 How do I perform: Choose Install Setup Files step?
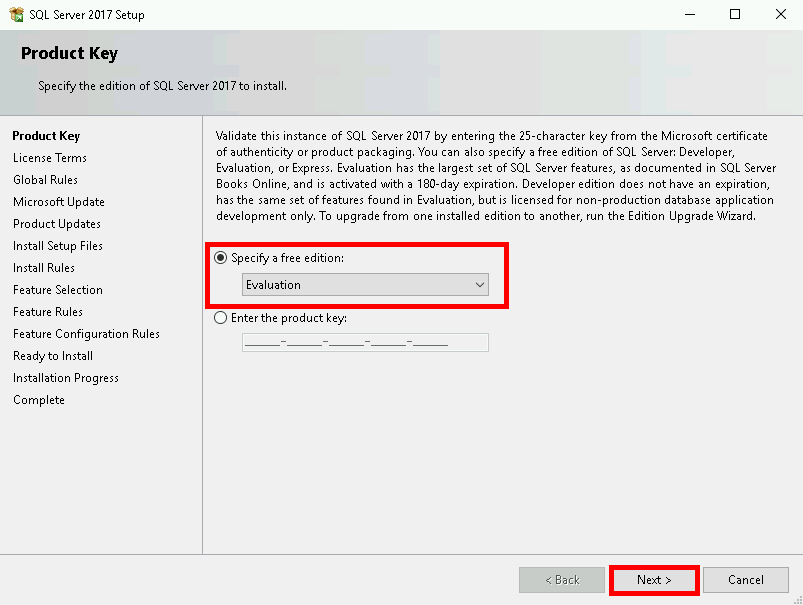pos(58,246)
